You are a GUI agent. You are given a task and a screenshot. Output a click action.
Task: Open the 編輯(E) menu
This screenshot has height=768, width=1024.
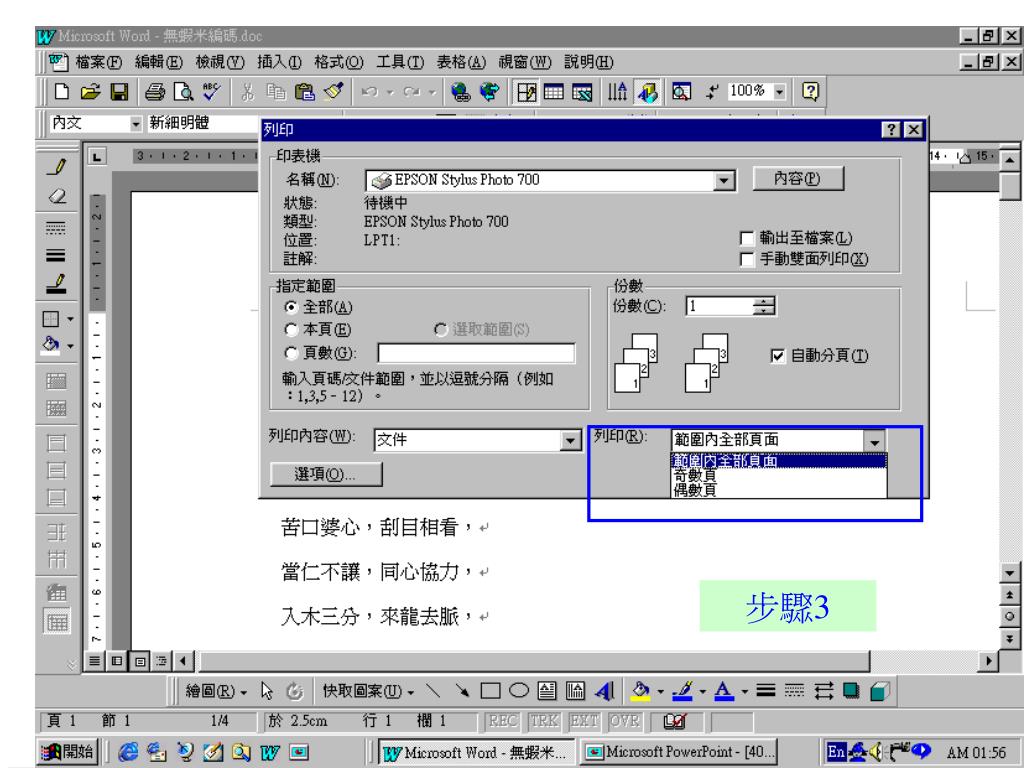click(x=159, y=62)
